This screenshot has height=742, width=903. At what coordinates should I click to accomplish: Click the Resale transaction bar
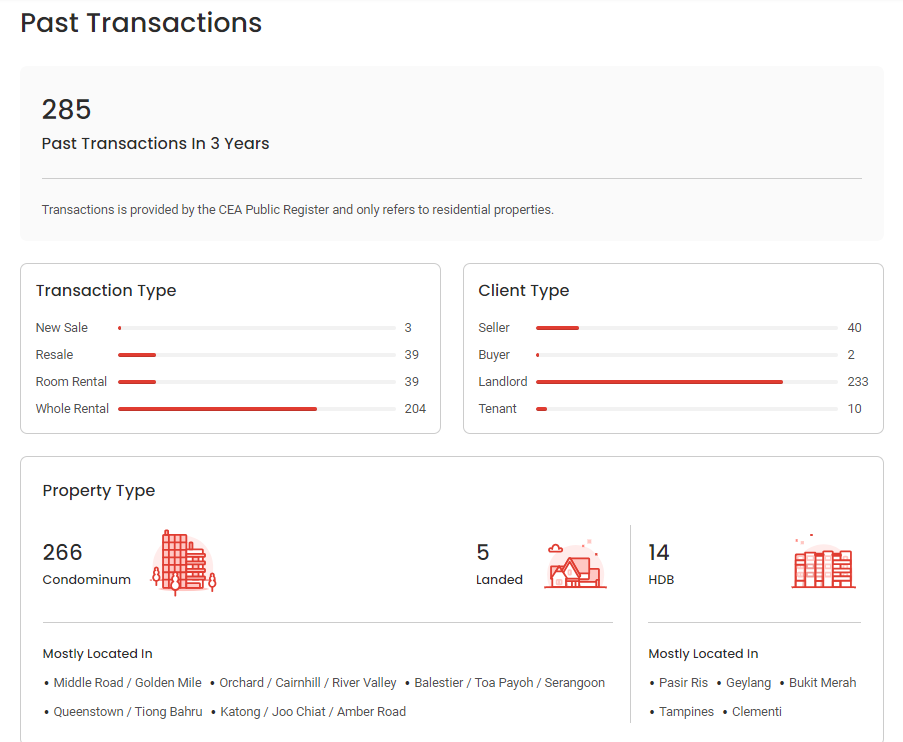coord(257,355)
